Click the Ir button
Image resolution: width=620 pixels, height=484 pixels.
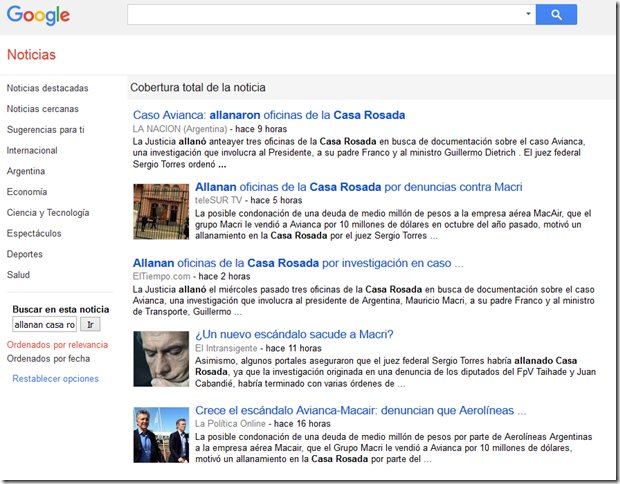(x=90, y=324)
